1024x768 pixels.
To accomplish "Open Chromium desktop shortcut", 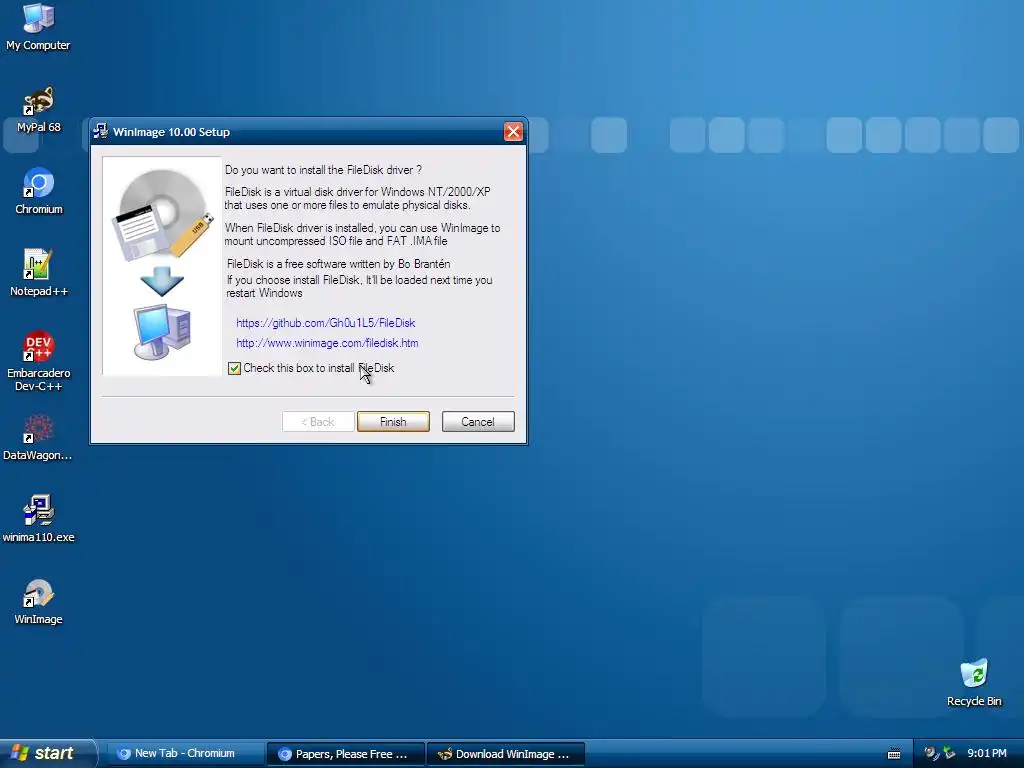I will [x=39, y=191].
